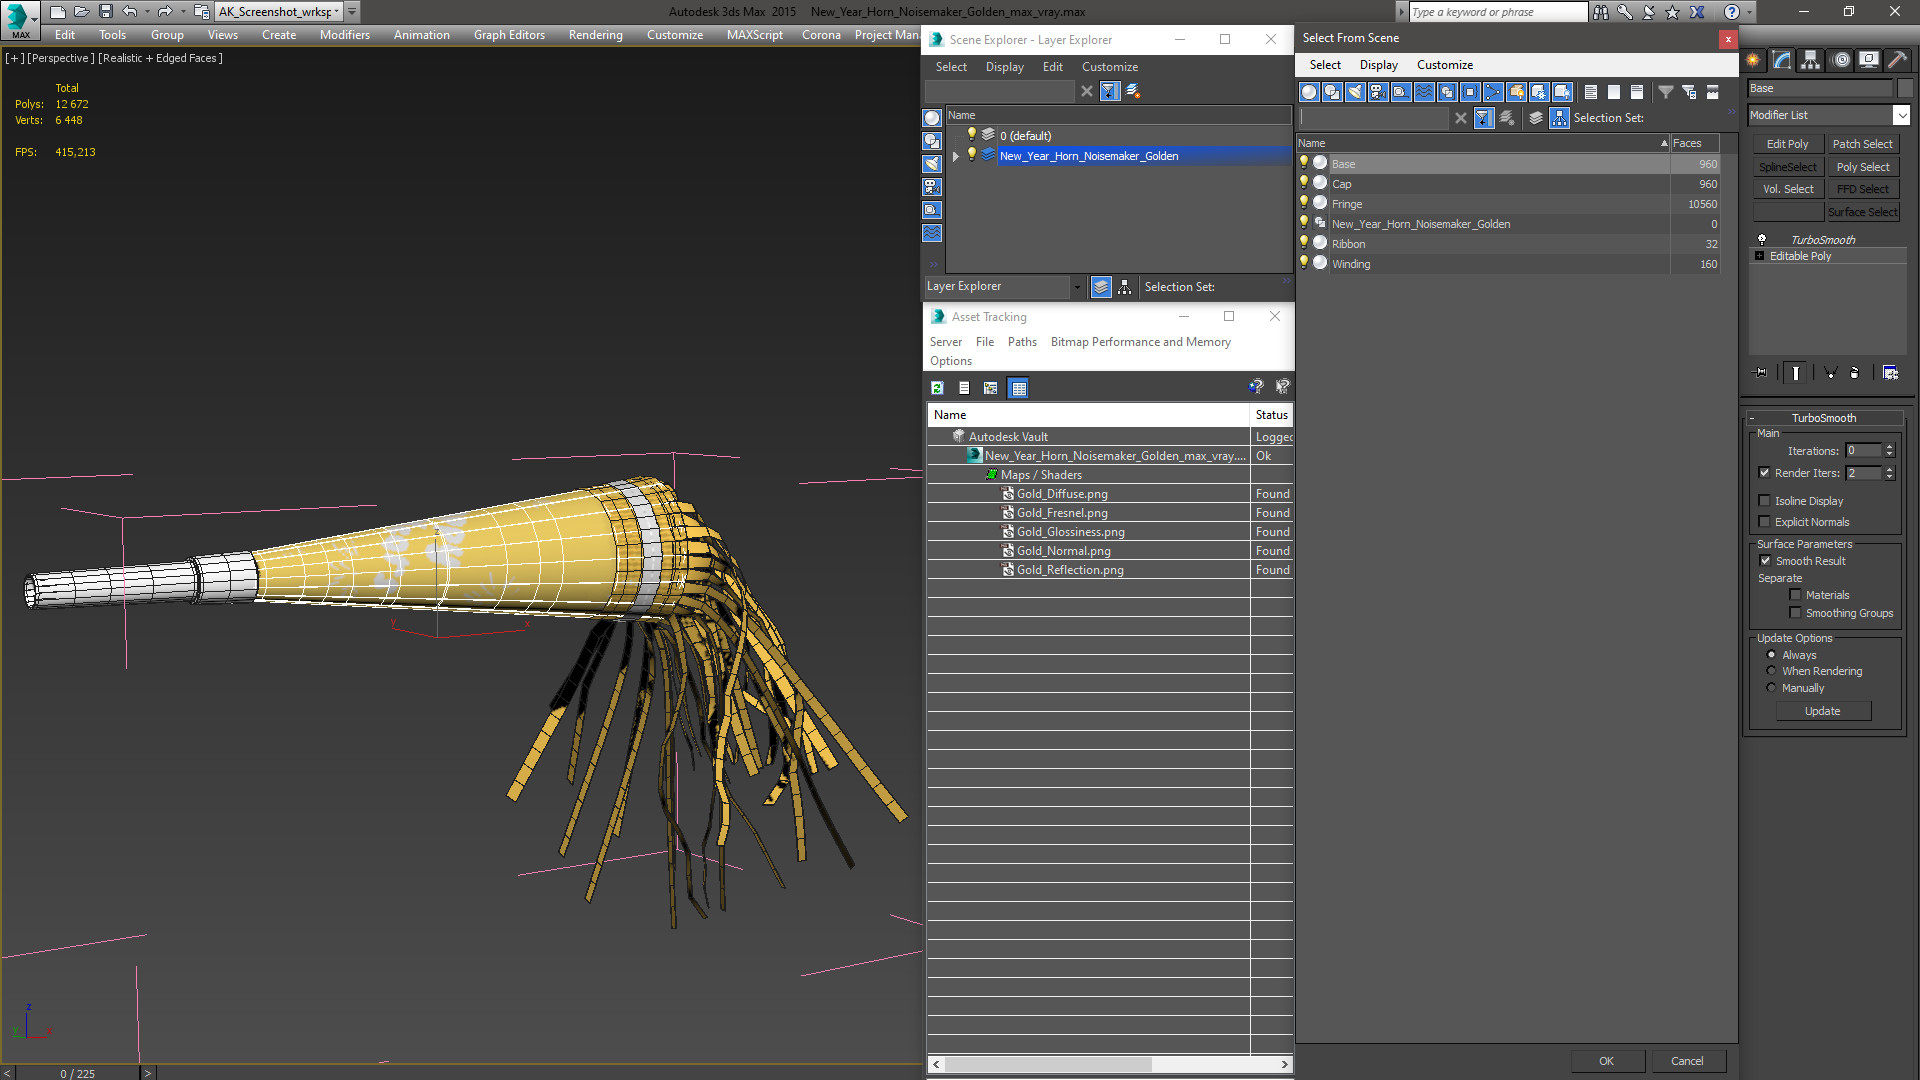Open the Hierarchy command panel tab
Screen dimensions: 1920x1080
point(1810,60)
